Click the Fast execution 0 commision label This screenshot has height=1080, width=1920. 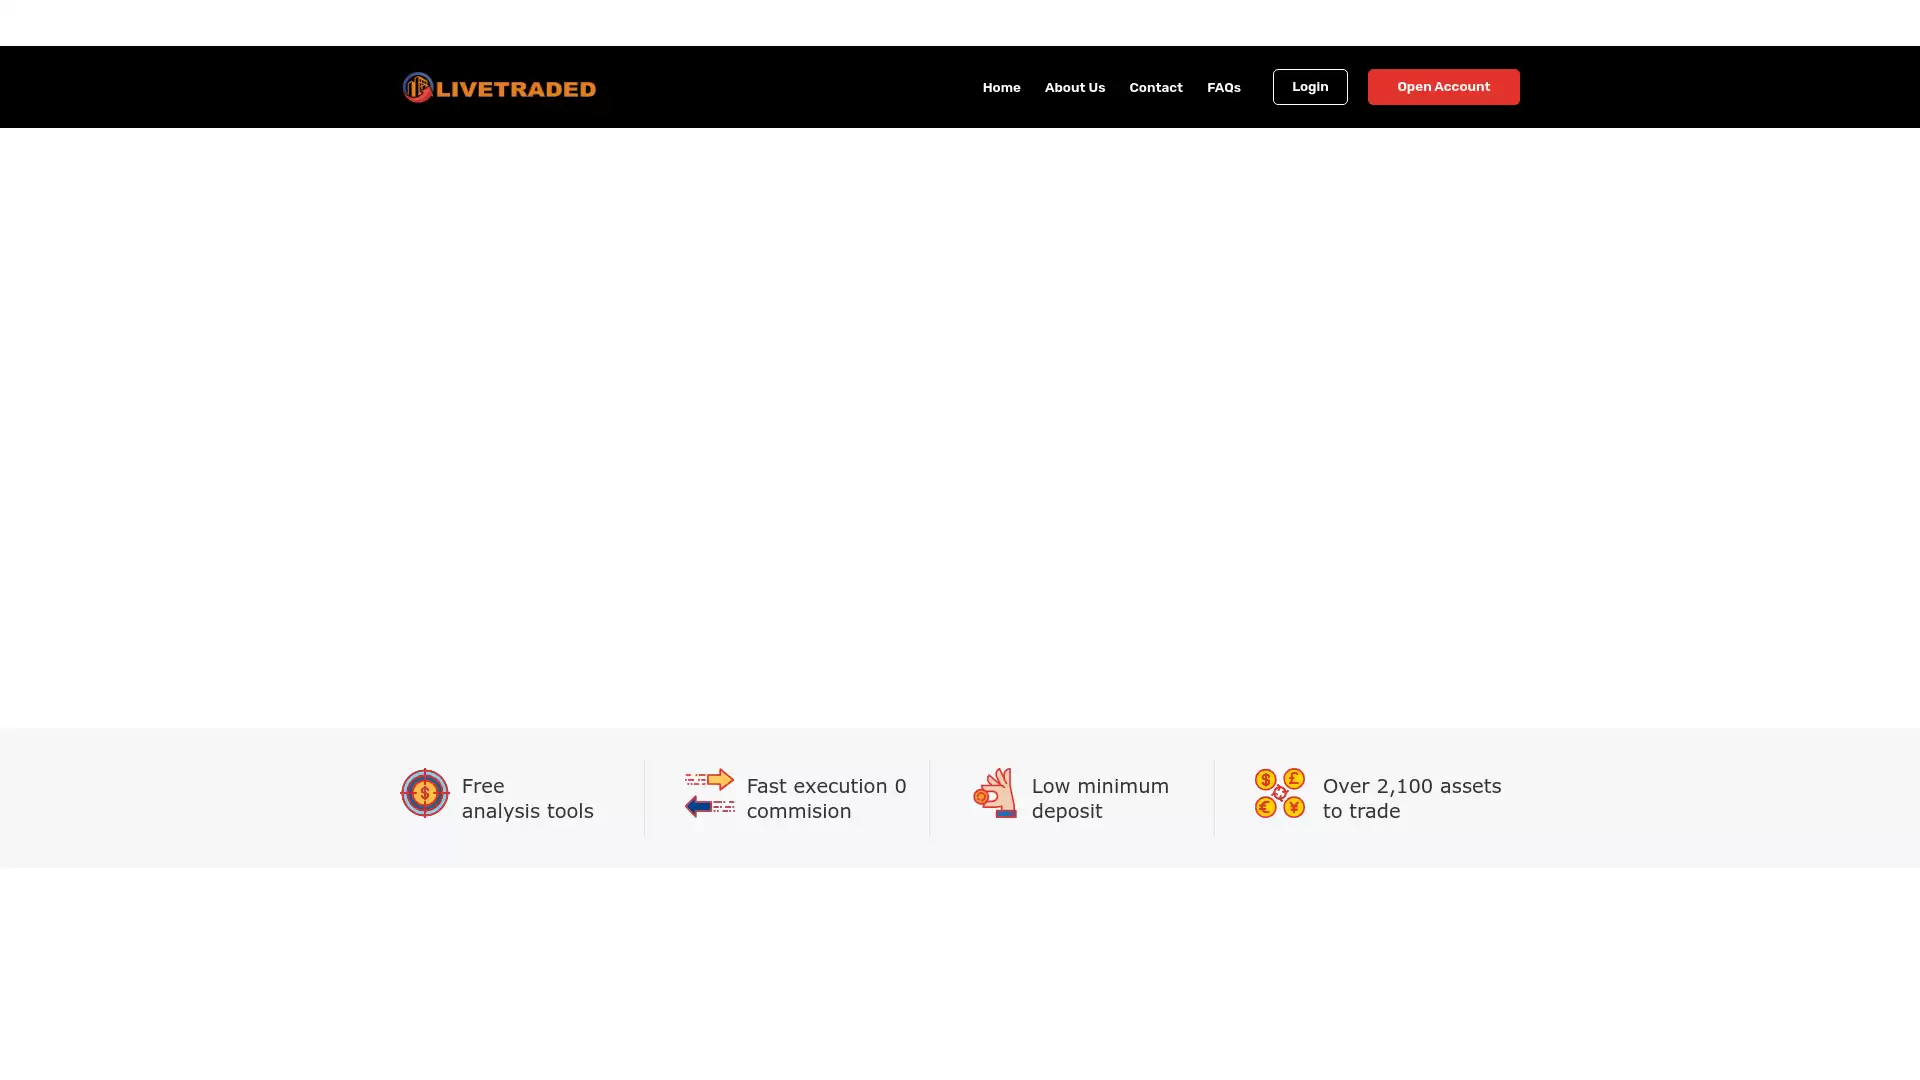[x=825, y=798]
